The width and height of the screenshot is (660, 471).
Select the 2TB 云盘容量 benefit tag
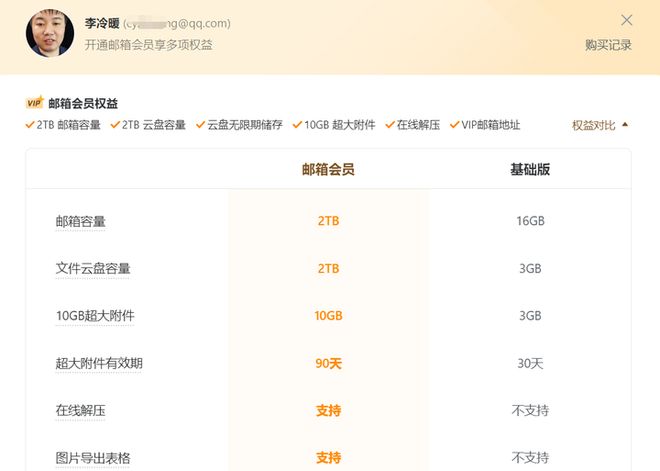pos(149,125)
